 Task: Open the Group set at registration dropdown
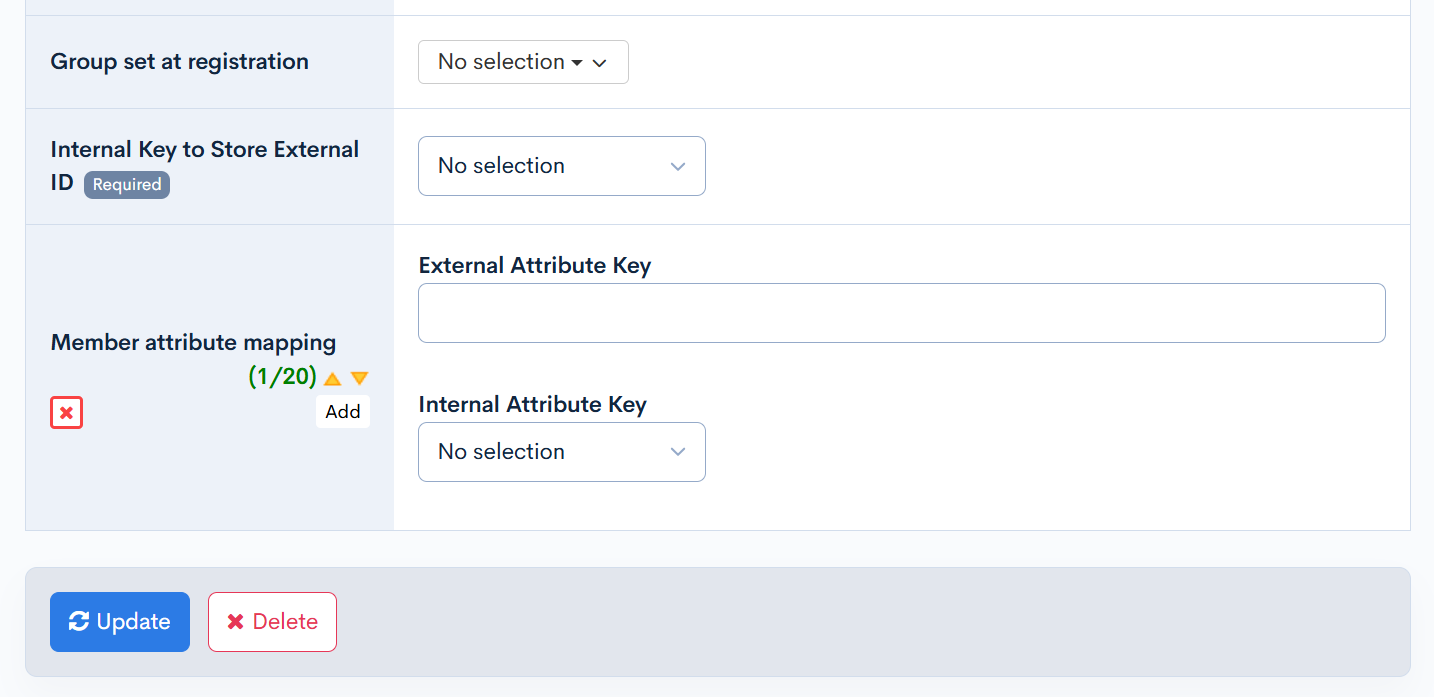[x=522, y=62]
